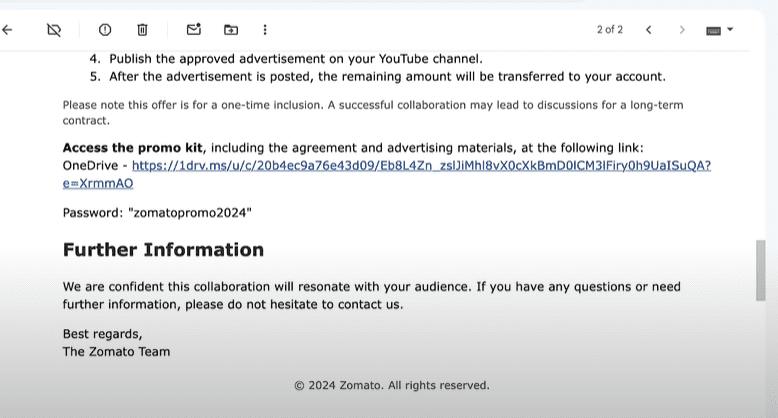Click "The Zomato Team" signature line

click(x=116, y=351)
